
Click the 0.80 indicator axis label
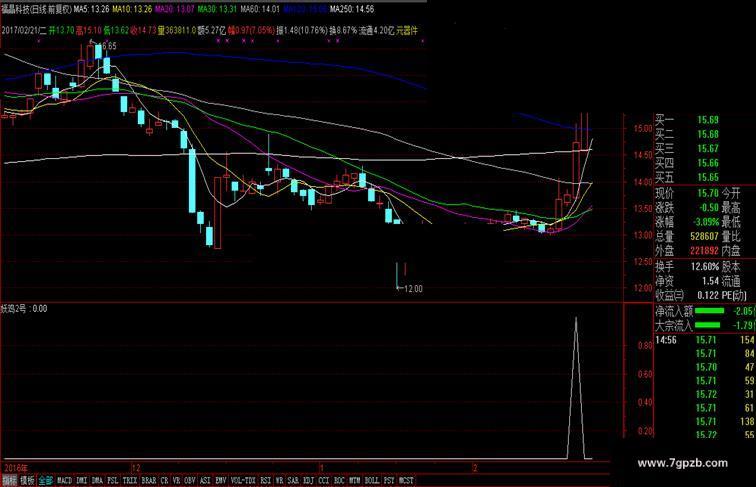(x=646, y=346)
